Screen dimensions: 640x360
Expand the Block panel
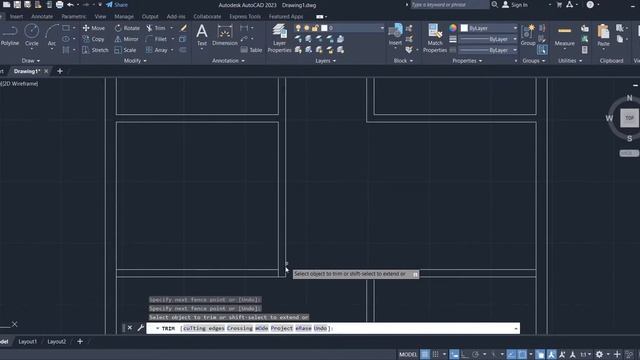point(403,60)
